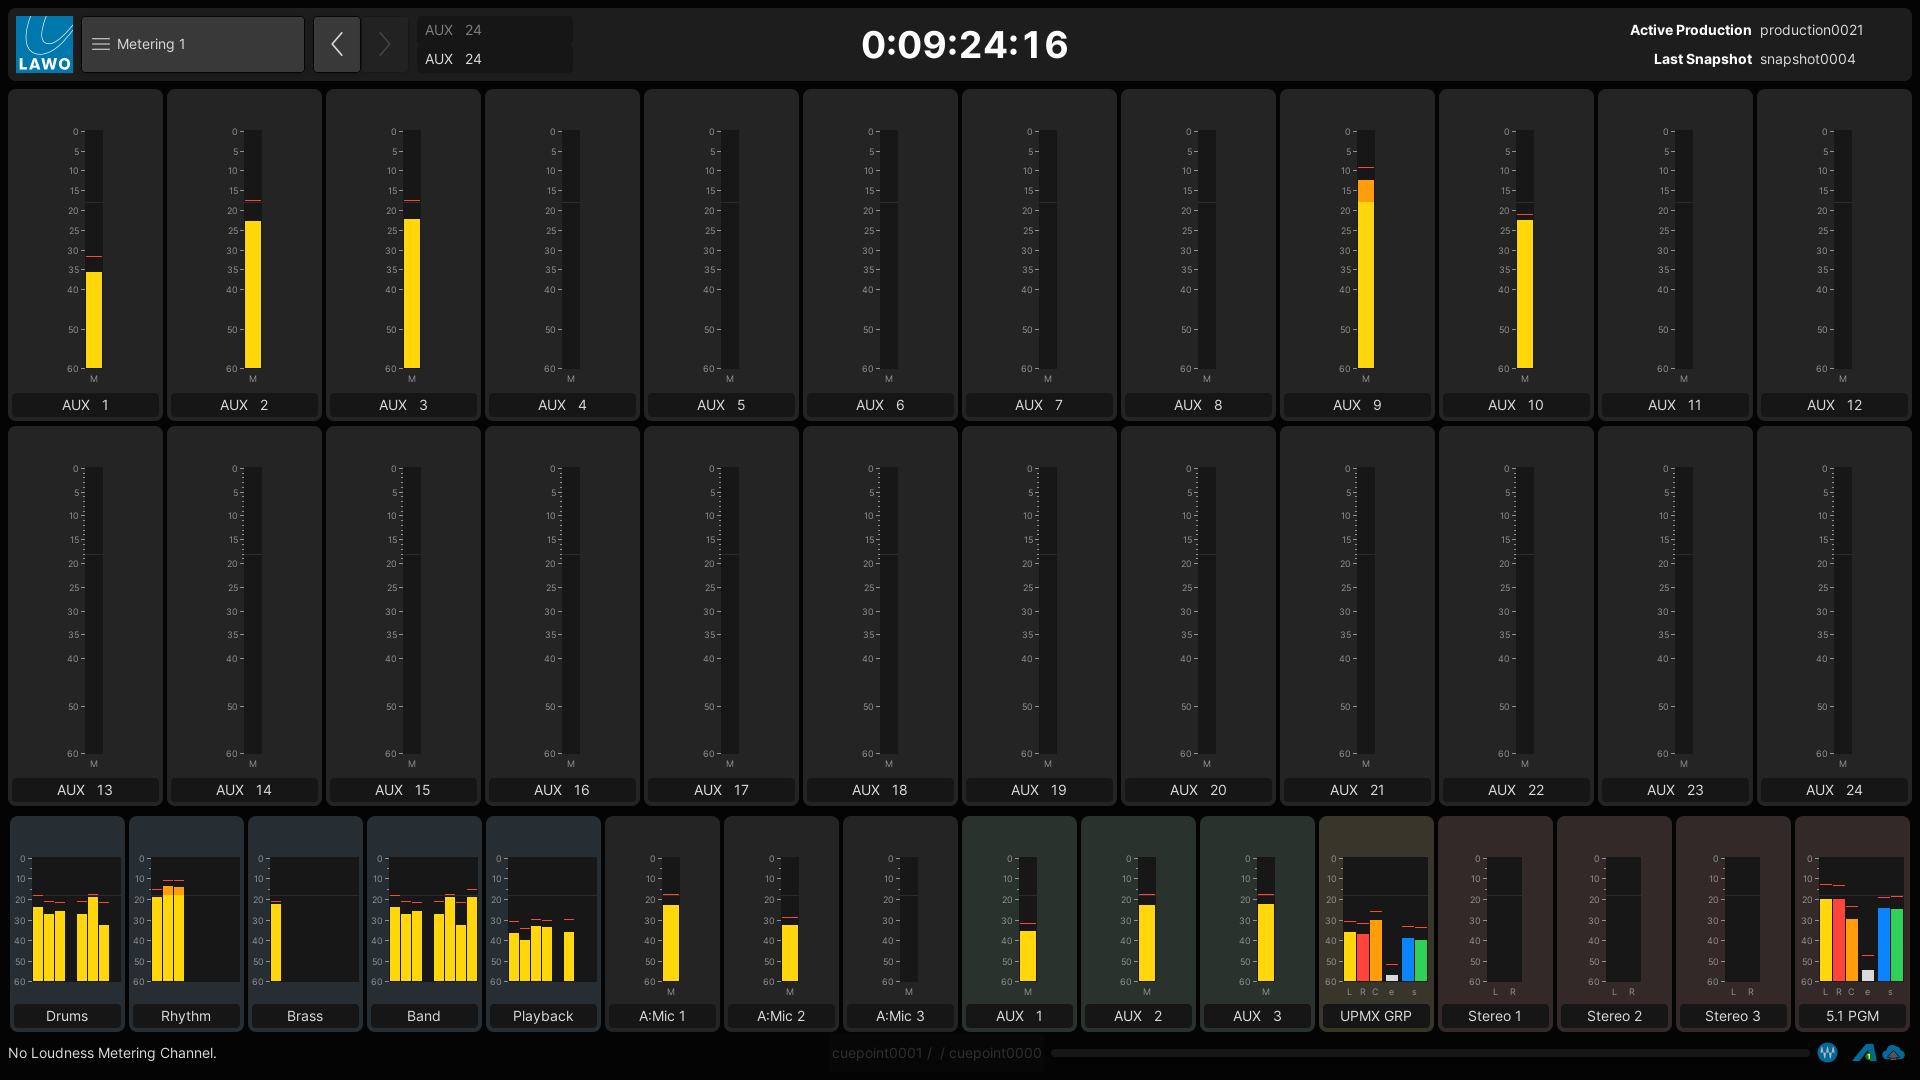Select the Drums group meter
The image size is (1920, 1080).
(x=67, y=920)
